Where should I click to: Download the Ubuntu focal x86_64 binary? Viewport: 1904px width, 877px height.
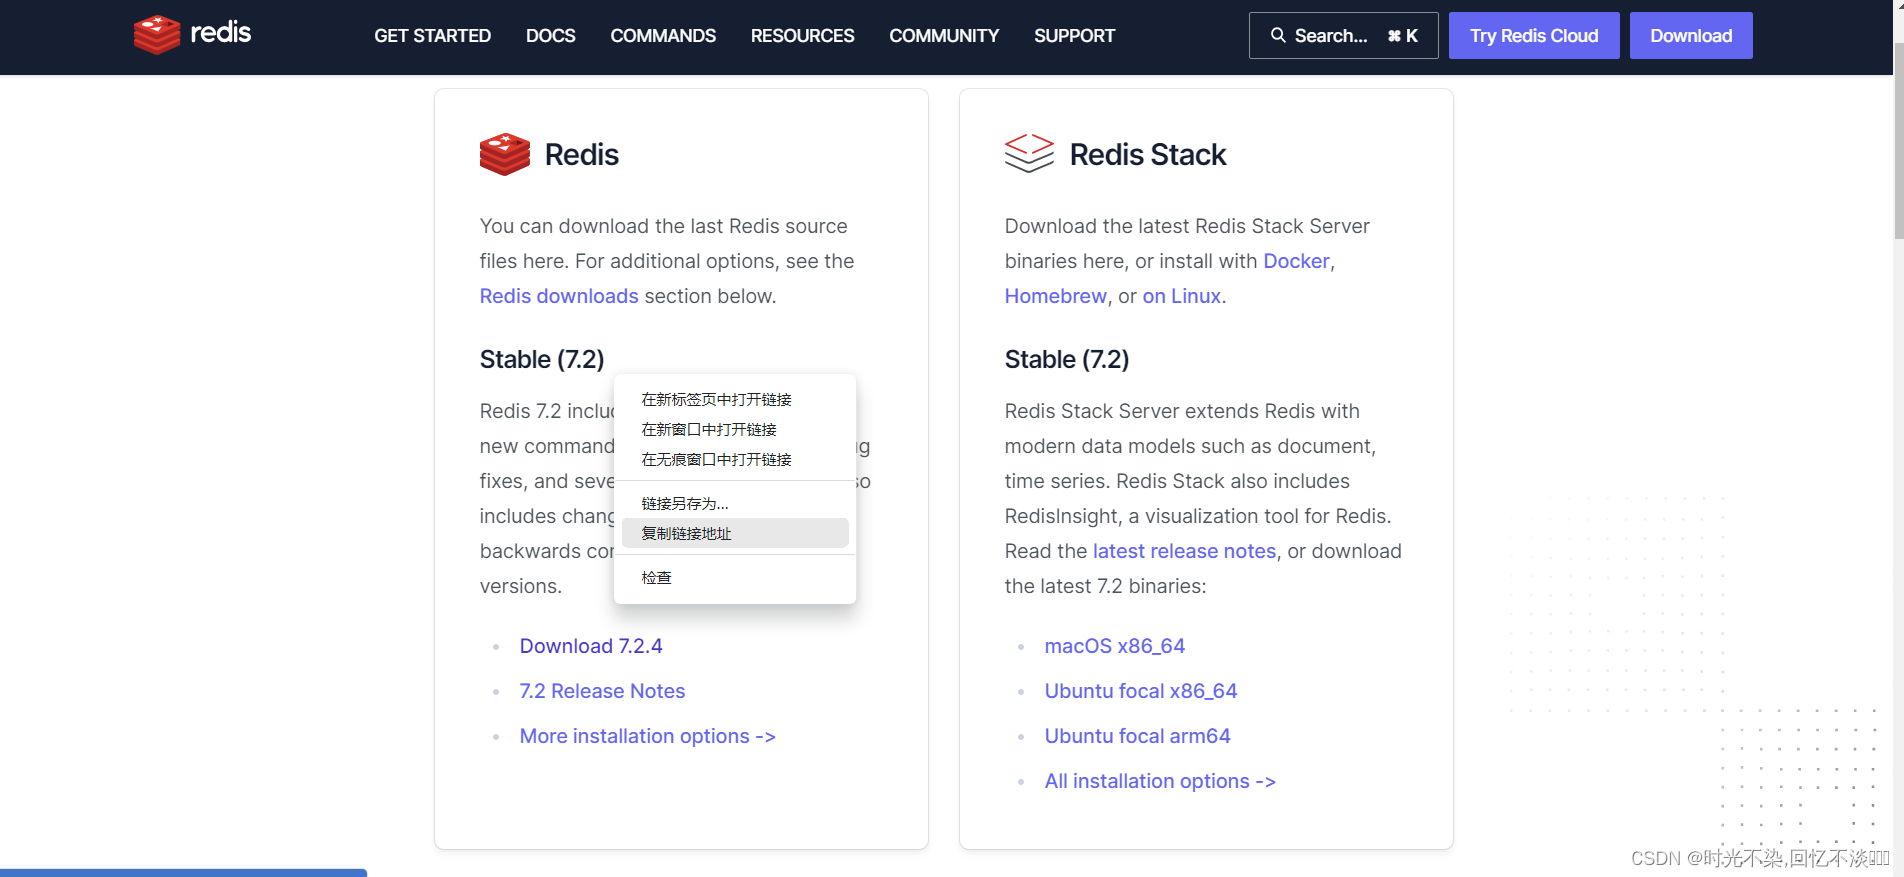1140,691
